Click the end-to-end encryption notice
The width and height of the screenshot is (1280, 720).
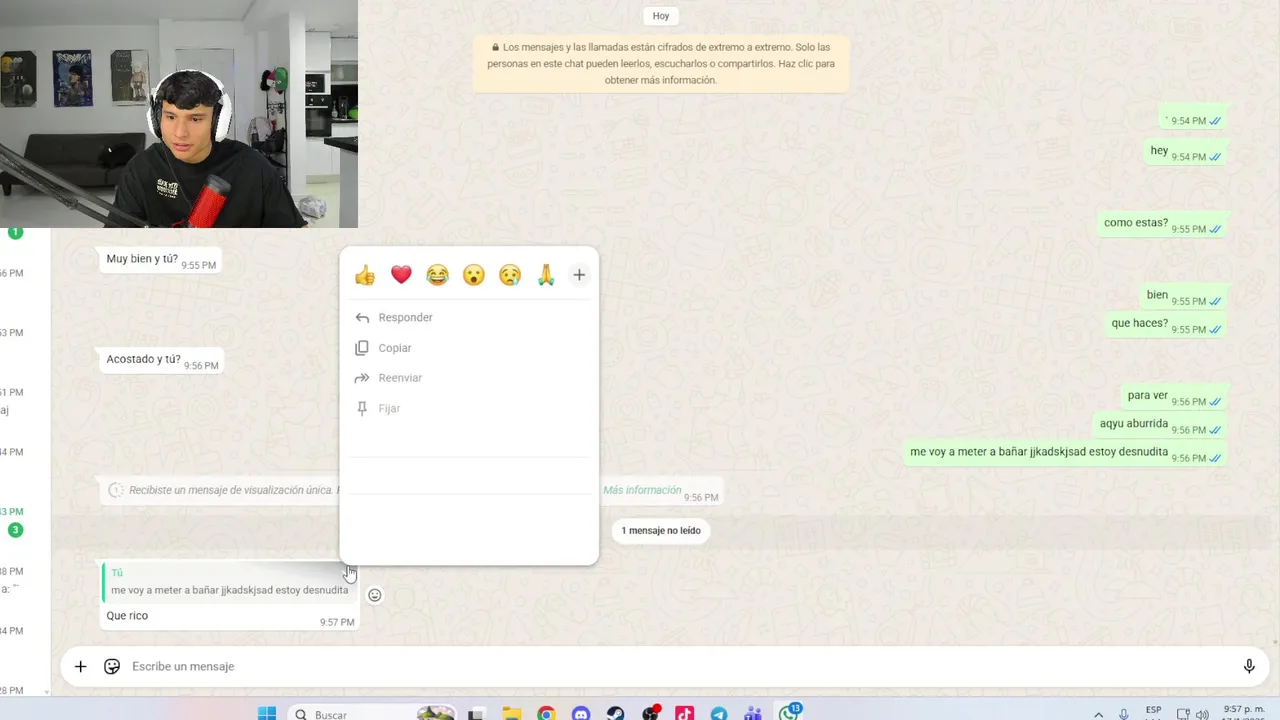(x=661, y=64)
